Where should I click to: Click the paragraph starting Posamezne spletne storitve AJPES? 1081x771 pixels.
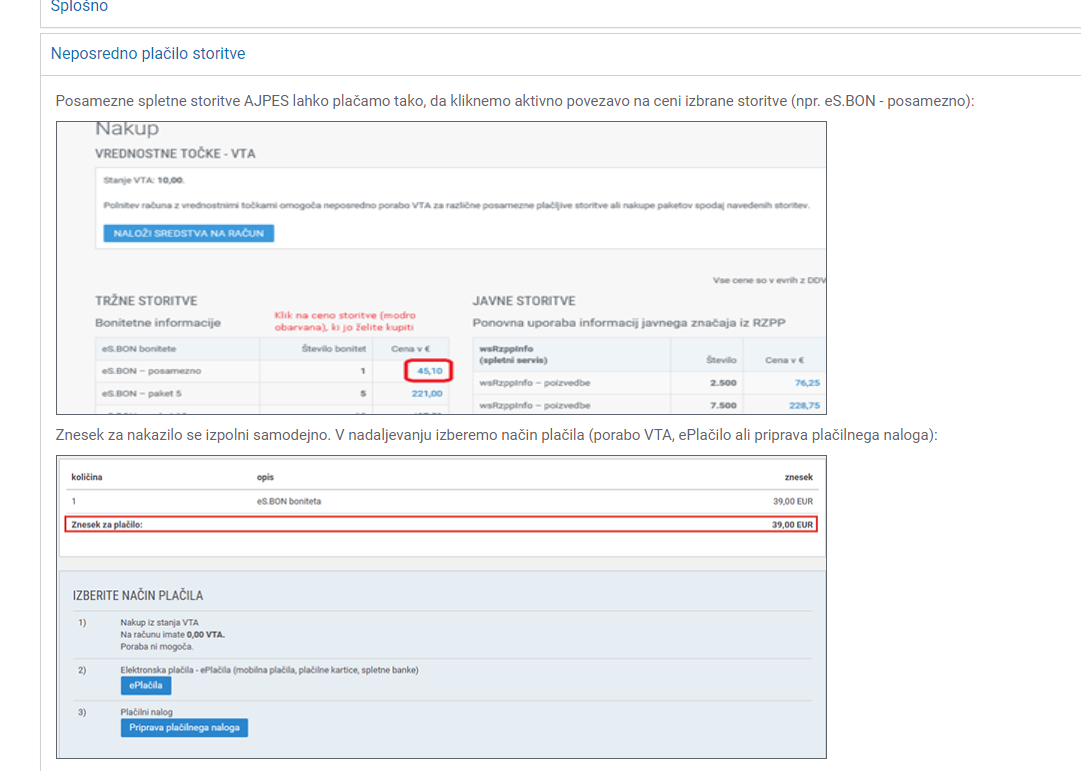515,101
